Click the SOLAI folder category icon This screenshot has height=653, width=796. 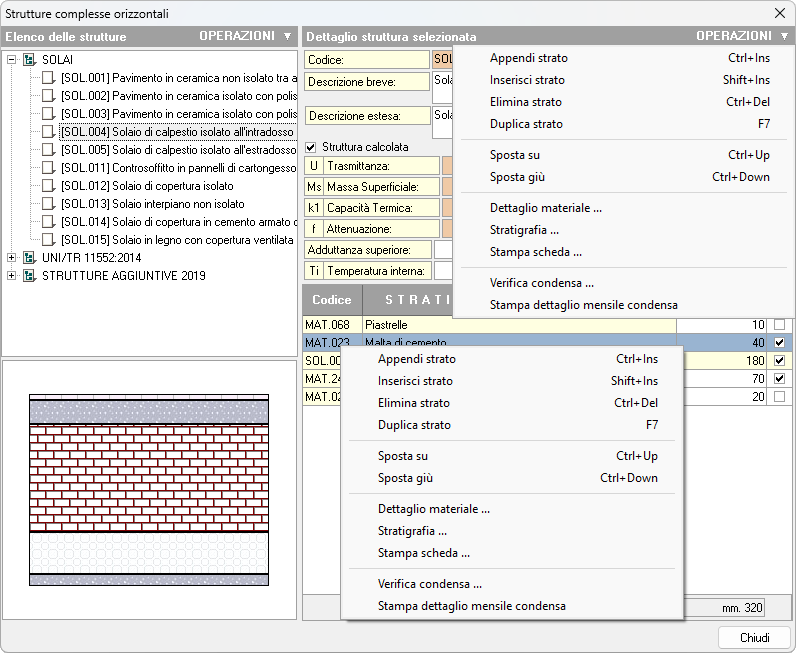click(29, 60)
